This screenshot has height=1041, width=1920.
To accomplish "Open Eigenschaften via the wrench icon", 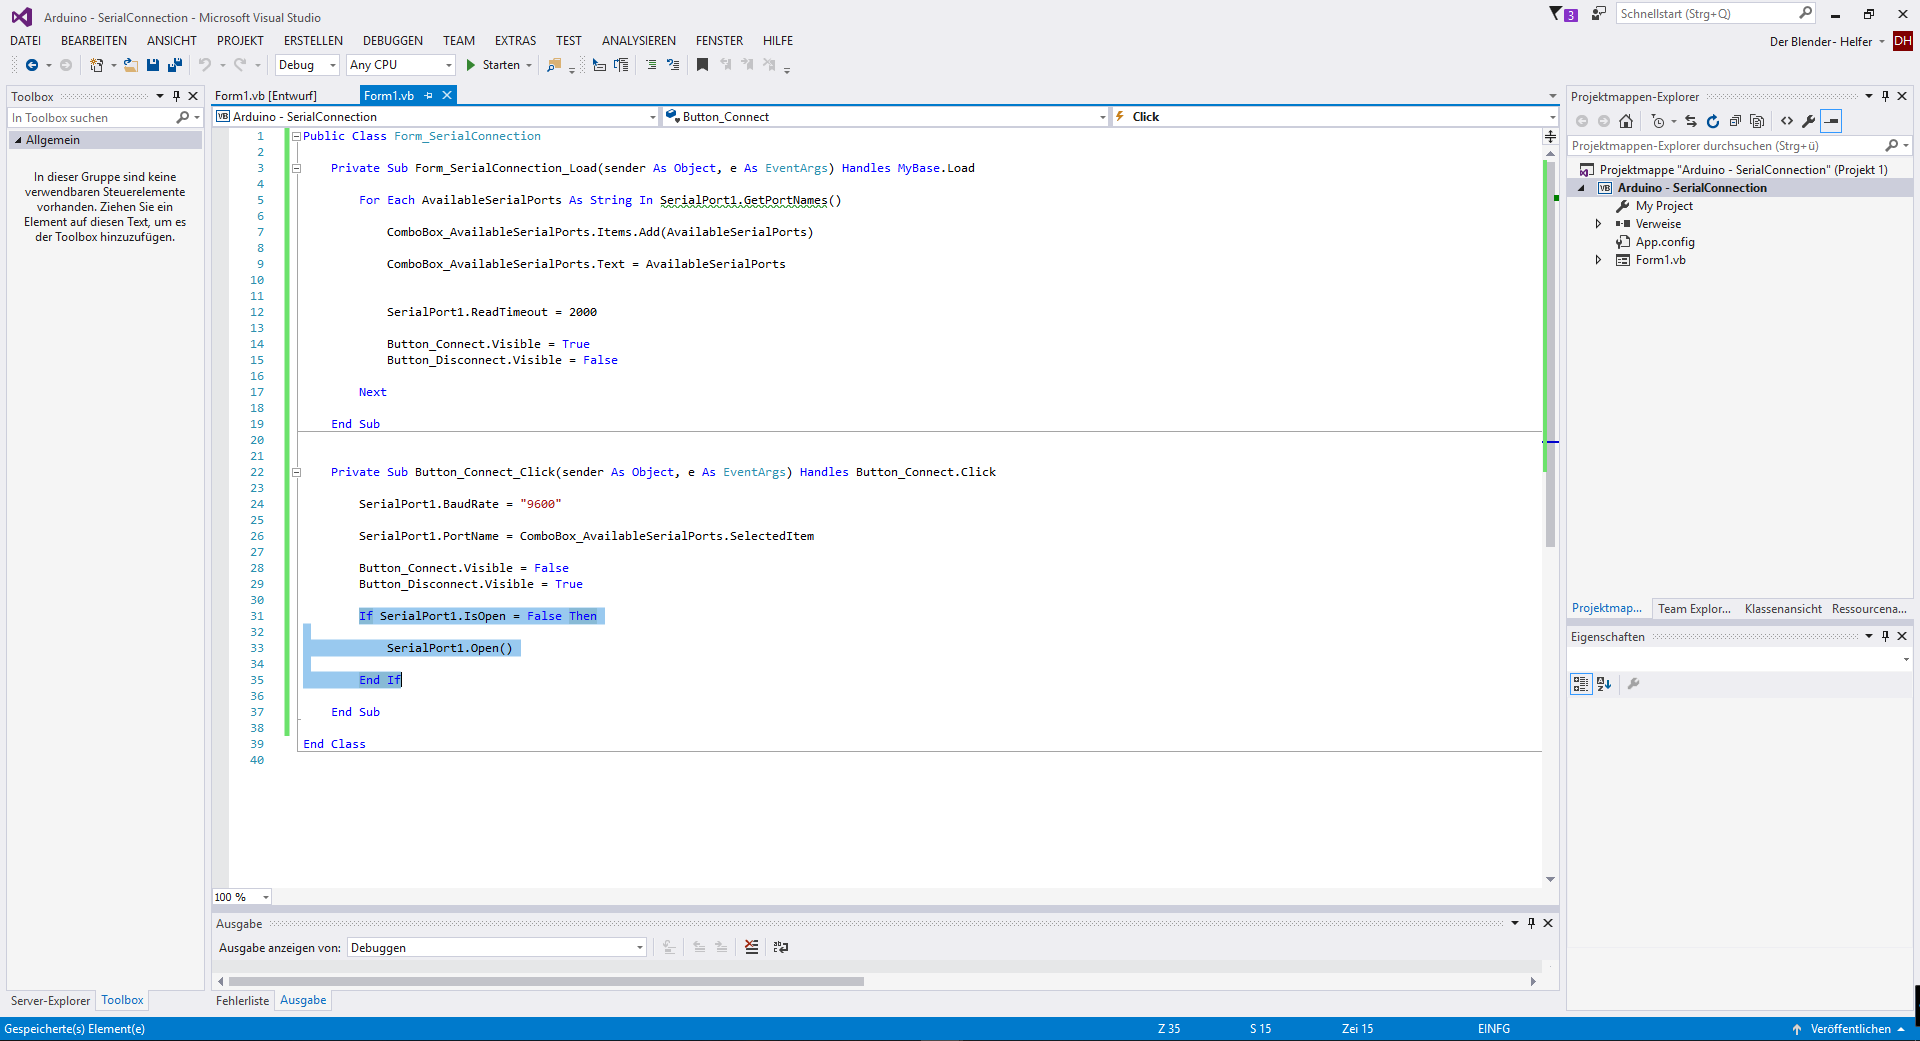I will click(1809, 121).
